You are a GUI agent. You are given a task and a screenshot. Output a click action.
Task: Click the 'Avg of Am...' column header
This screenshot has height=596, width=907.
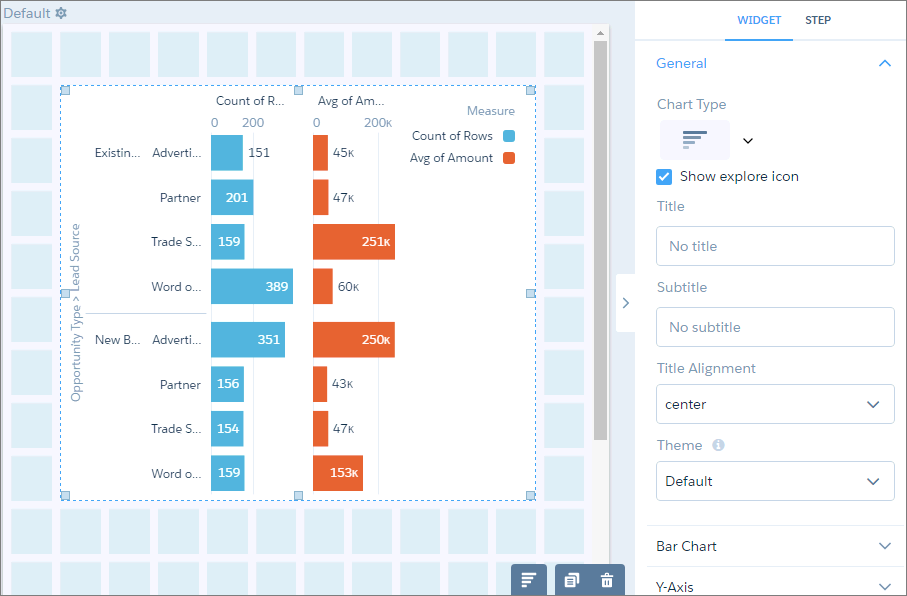(351, 101)
